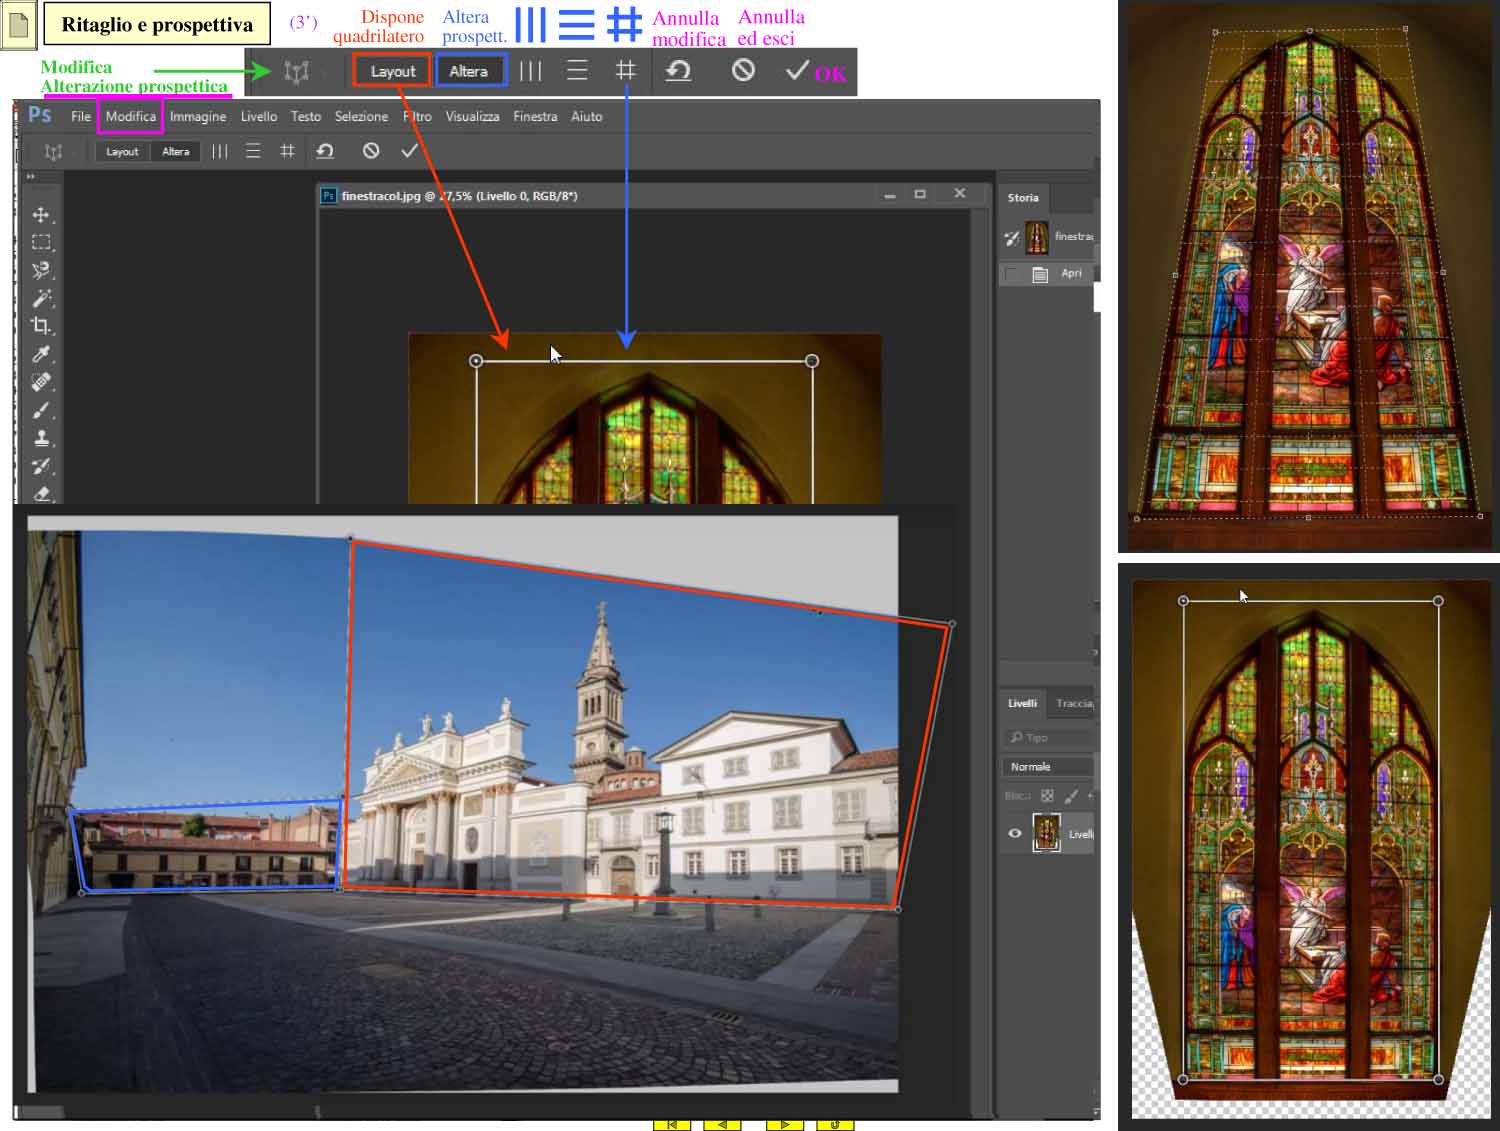Click history brush source marker beside finestracol snapshot
The height and width of the screenshot is (1131, 1500).
pos(1012,238)
